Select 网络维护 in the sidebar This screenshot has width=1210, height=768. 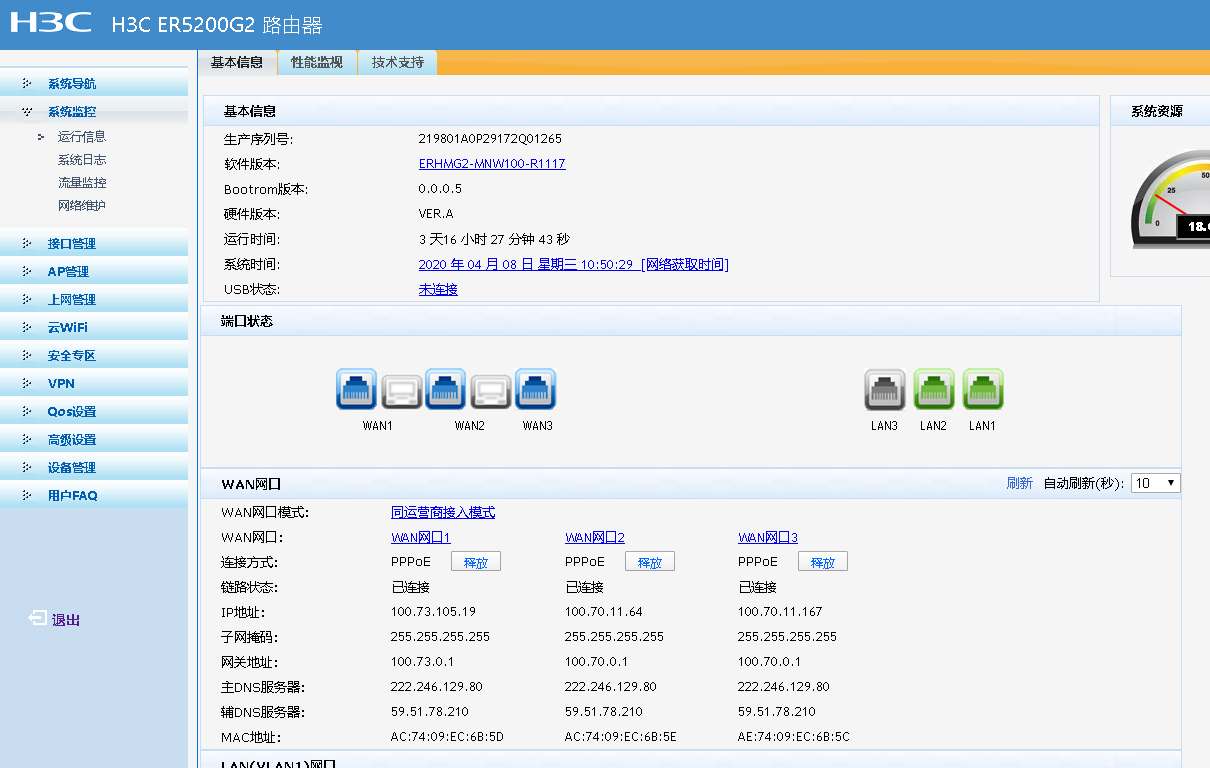(x=82, y=206)
